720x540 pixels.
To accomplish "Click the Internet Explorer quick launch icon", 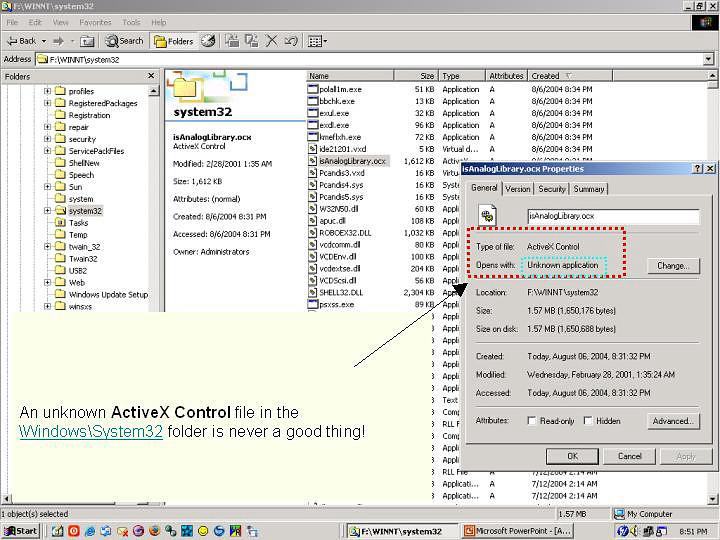I will click(90, 531).
